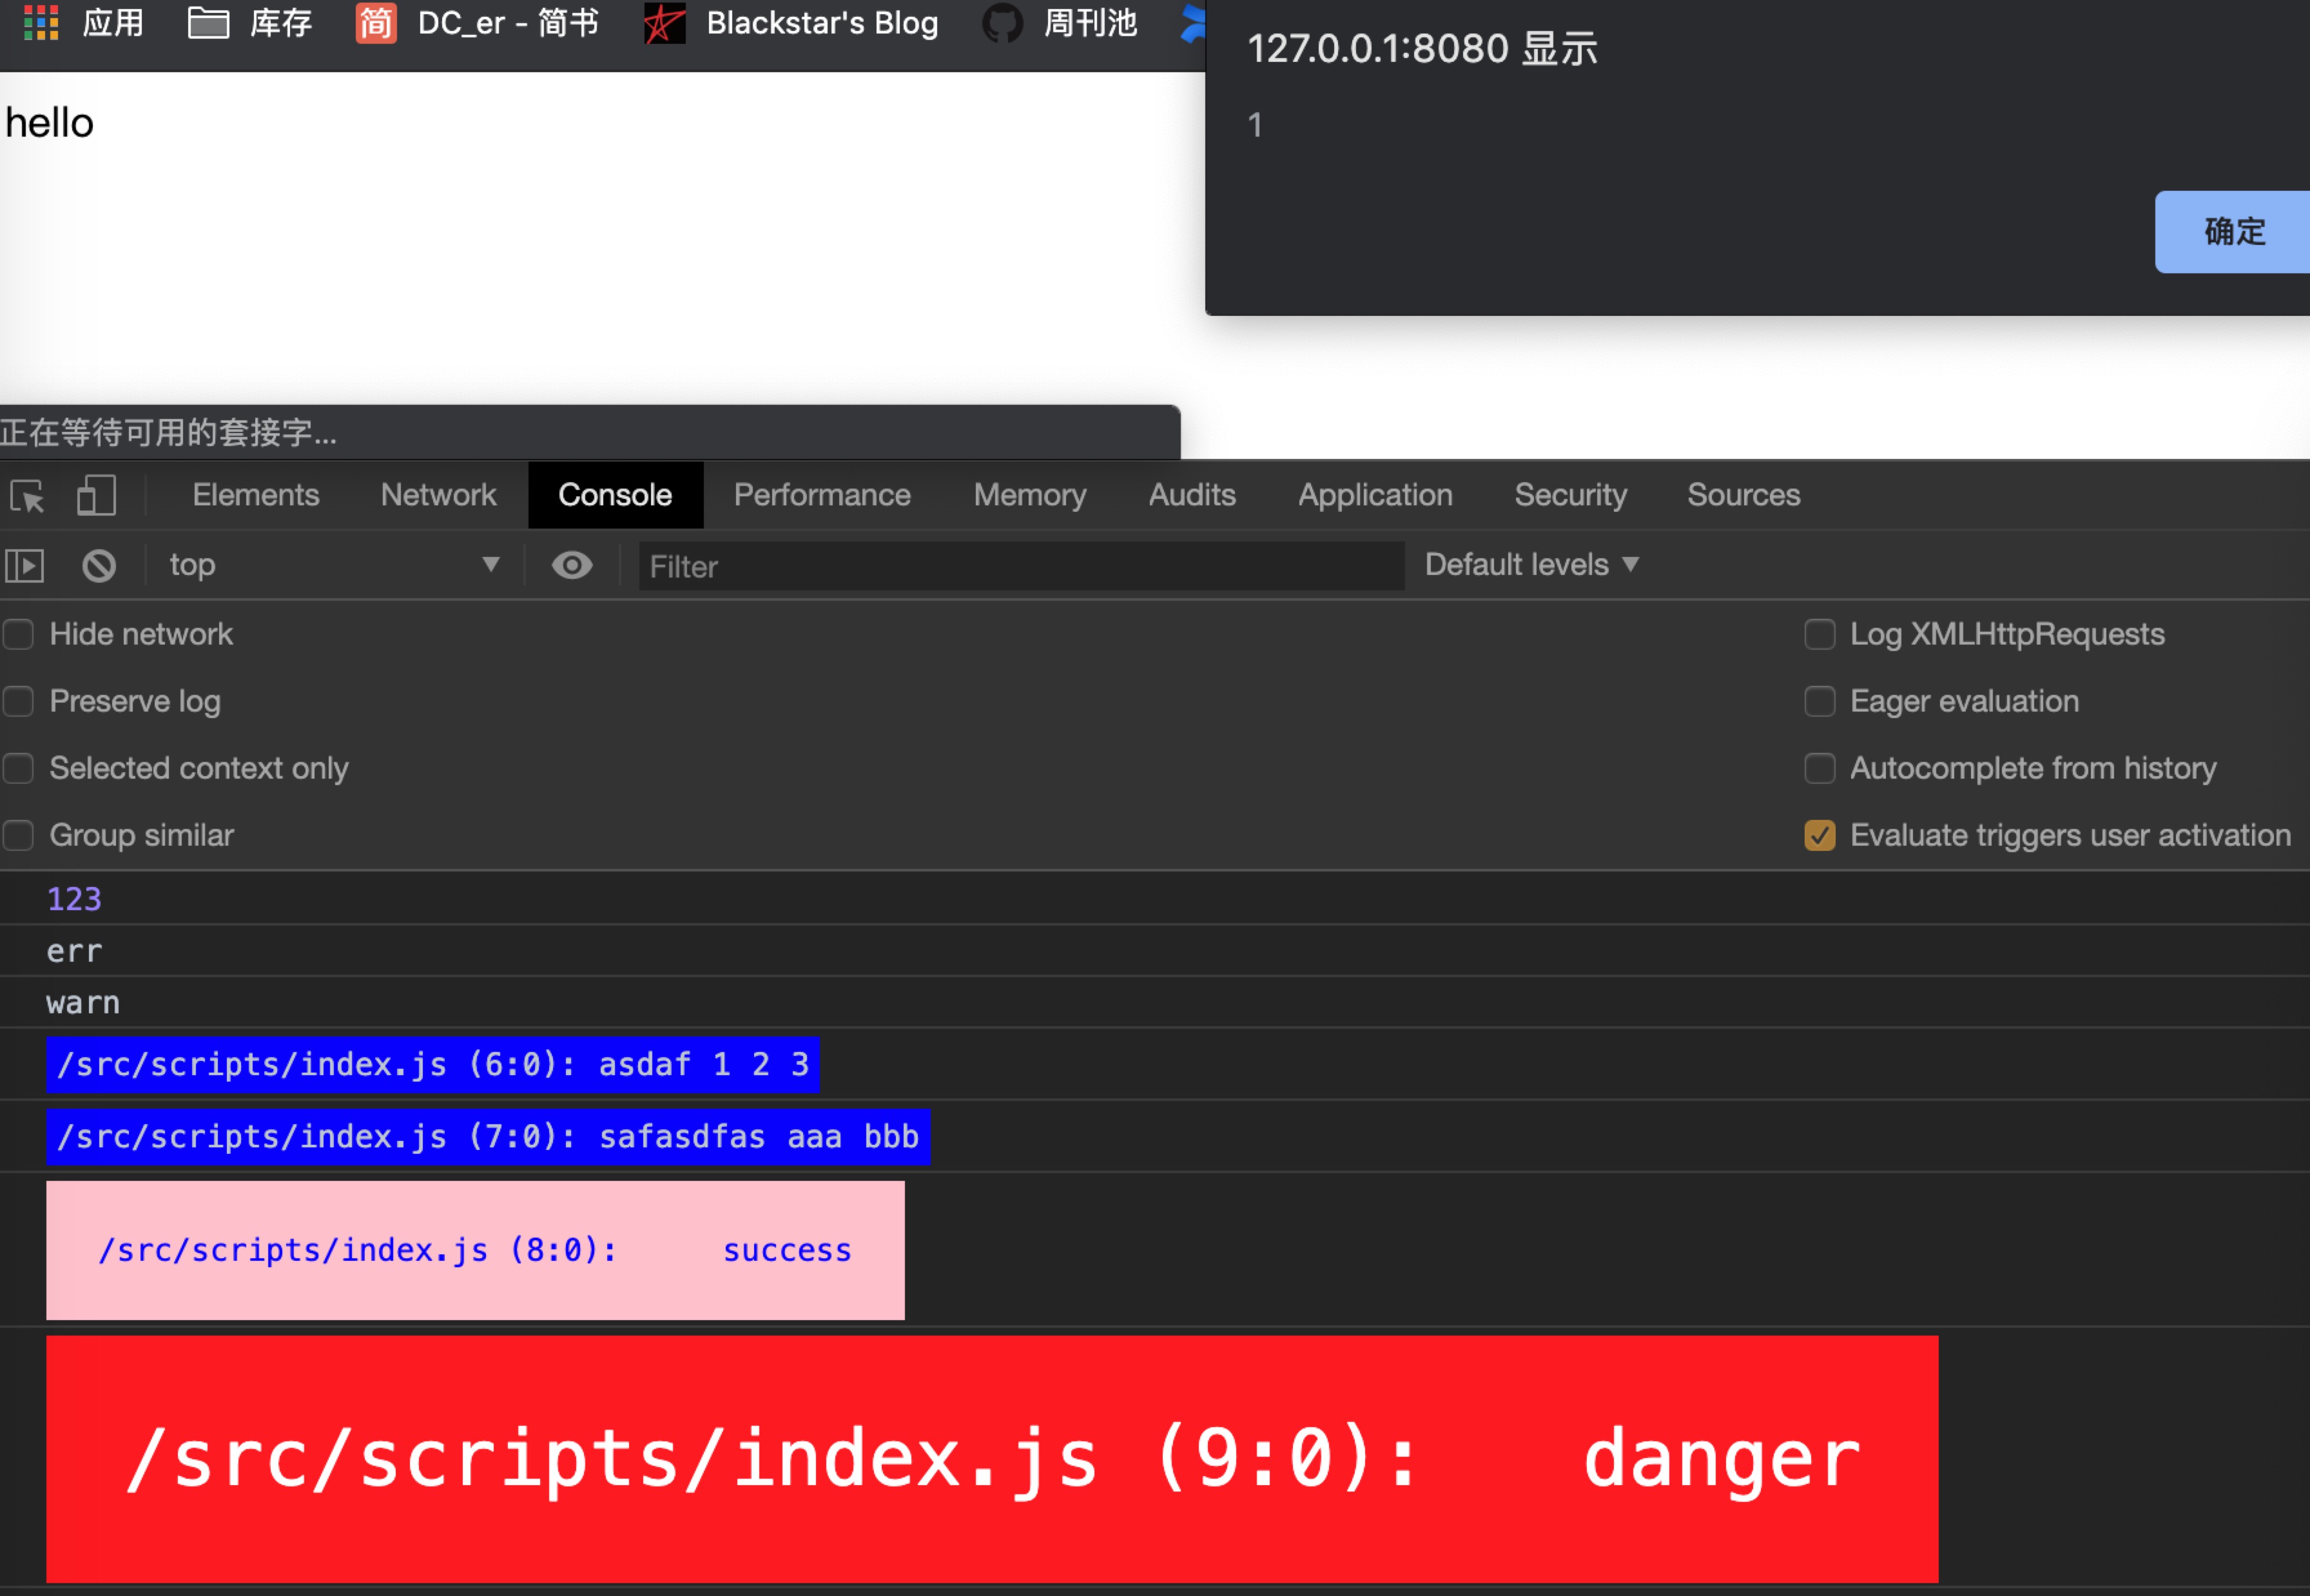
Task: Enable the Eager evaluation checkbox
Action: tap(1819, 701)
